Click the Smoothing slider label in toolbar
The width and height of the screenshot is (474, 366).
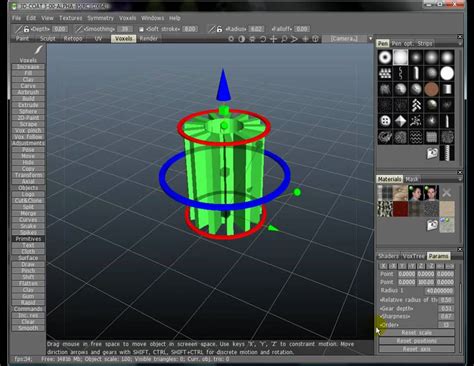pos(100,29)
